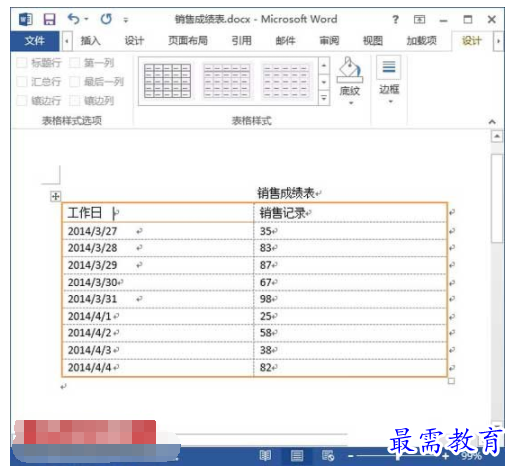Click the zoom in plus button
Screen dimensions: 511x472
click(446, 456)
